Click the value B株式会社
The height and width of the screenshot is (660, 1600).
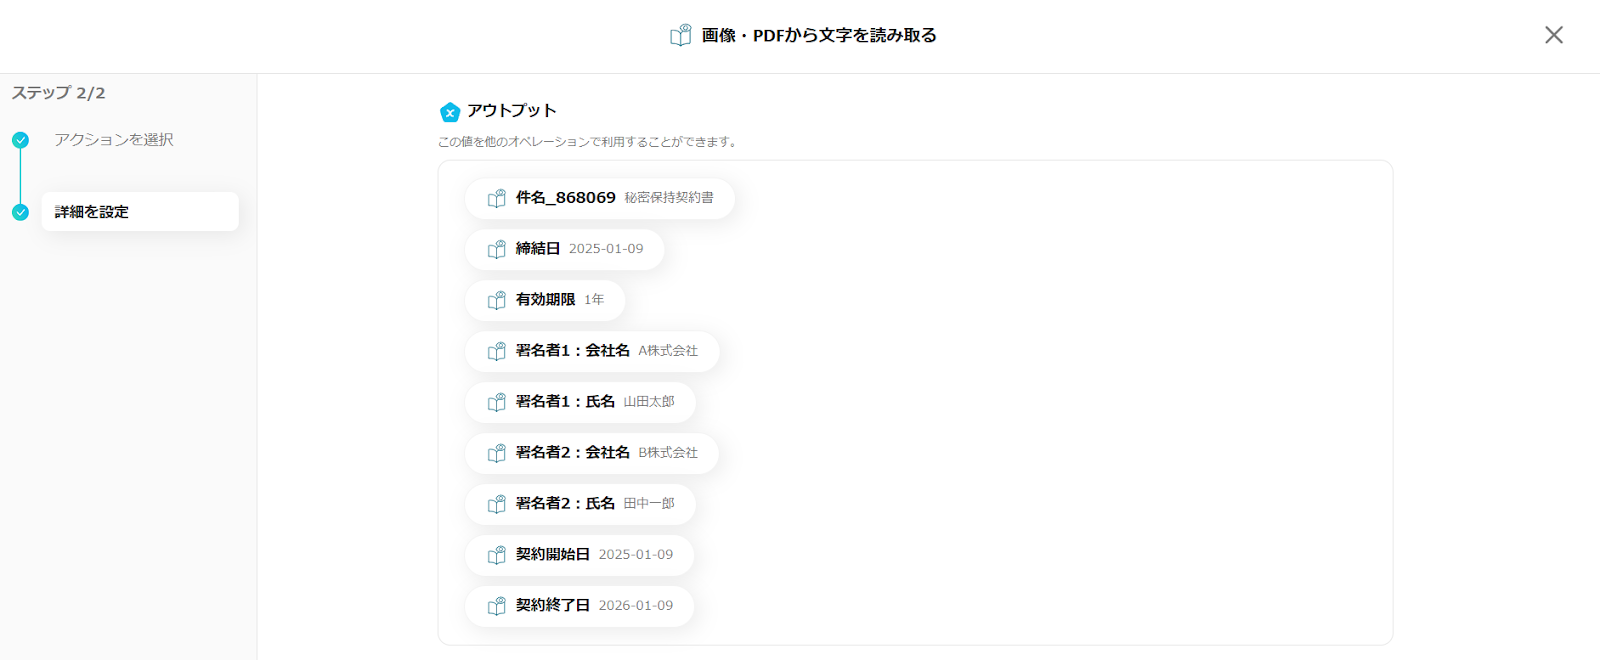click(x=668, y=453)
